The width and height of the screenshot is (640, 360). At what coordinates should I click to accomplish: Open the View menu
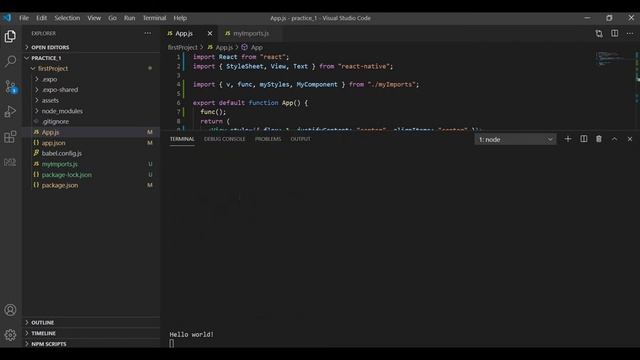coord(94,18)
